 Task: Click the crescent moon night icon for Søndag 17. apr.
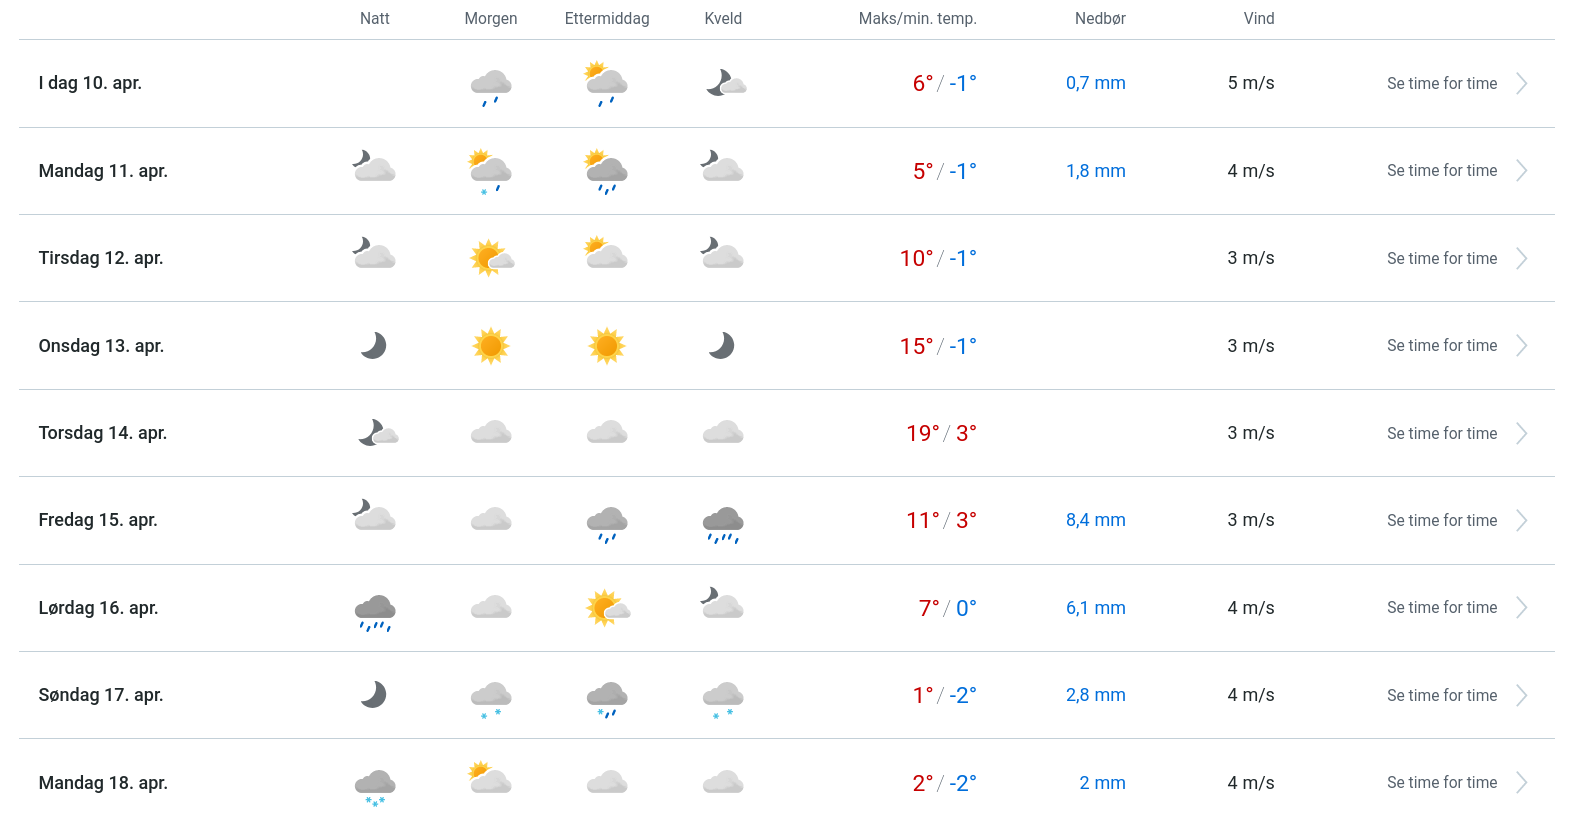[x=374, y=695]
